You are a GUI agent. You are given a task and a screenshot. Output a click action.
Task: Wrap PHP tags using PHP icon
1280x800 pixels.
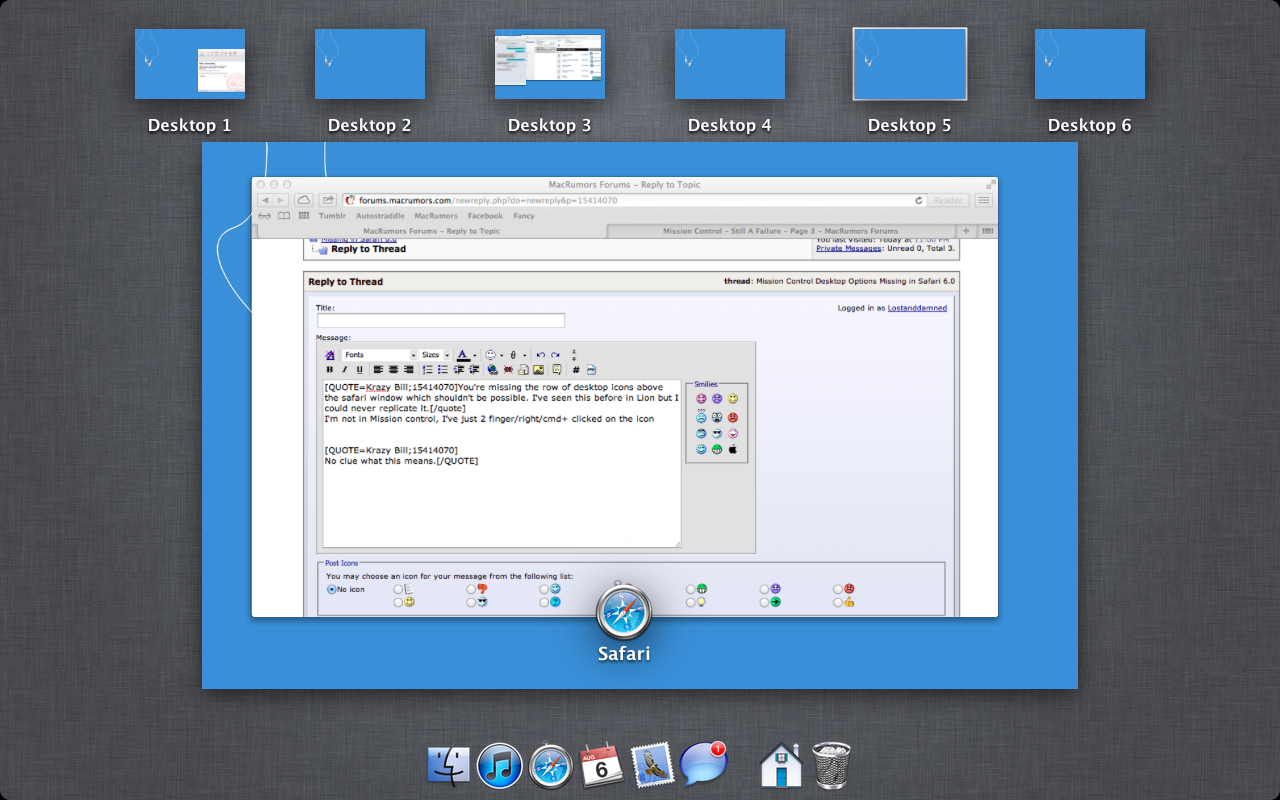pyautogui.click(x=591, y=369)
